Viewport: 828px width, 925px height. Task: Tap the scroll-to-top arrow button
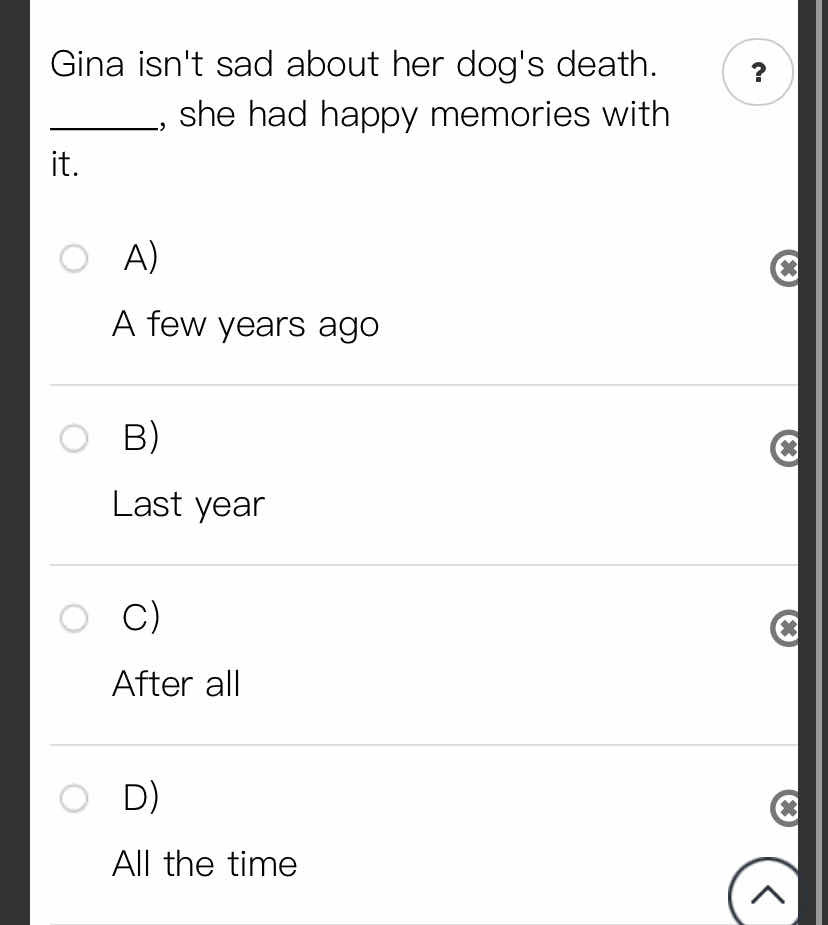(764, 892)
